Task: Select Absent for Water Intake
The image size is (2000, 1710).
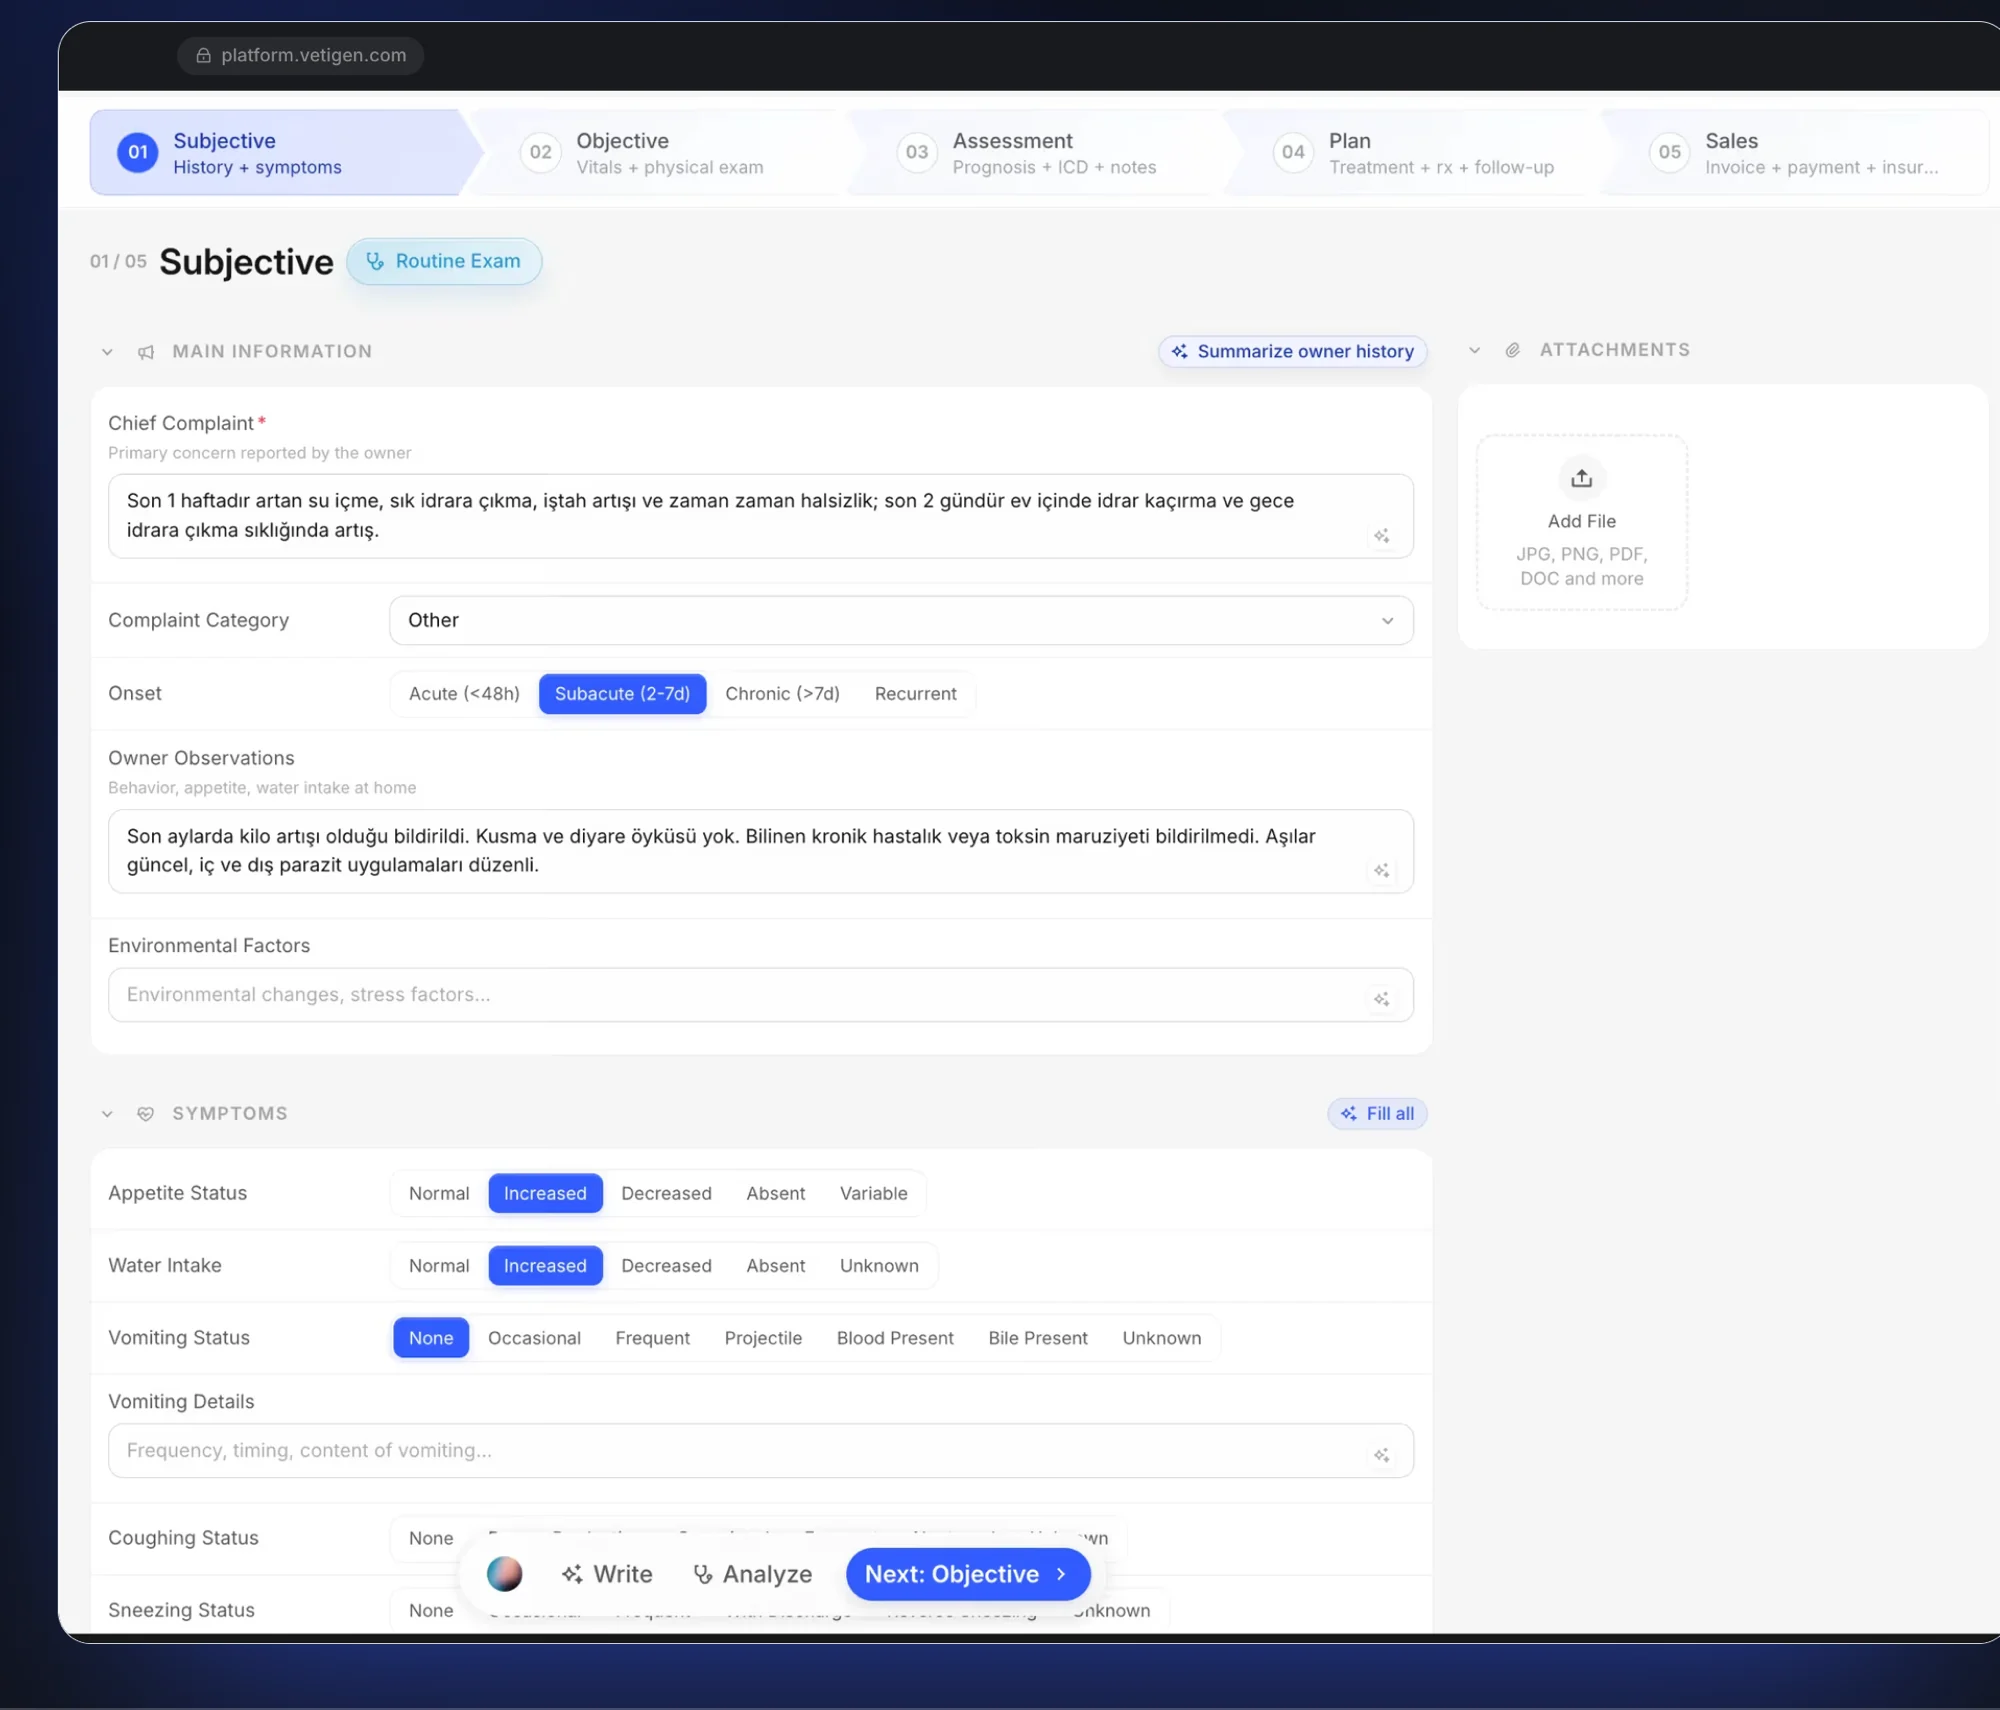Action: [x=775, y=1266]
